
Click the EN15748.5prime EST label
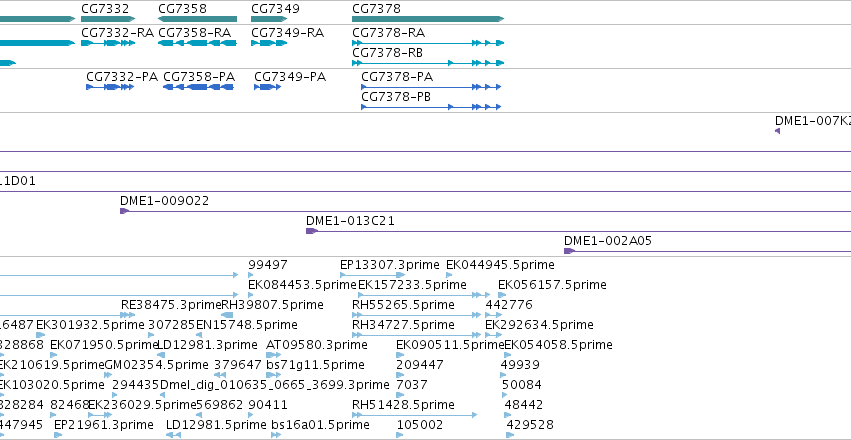tap(247, 325)
